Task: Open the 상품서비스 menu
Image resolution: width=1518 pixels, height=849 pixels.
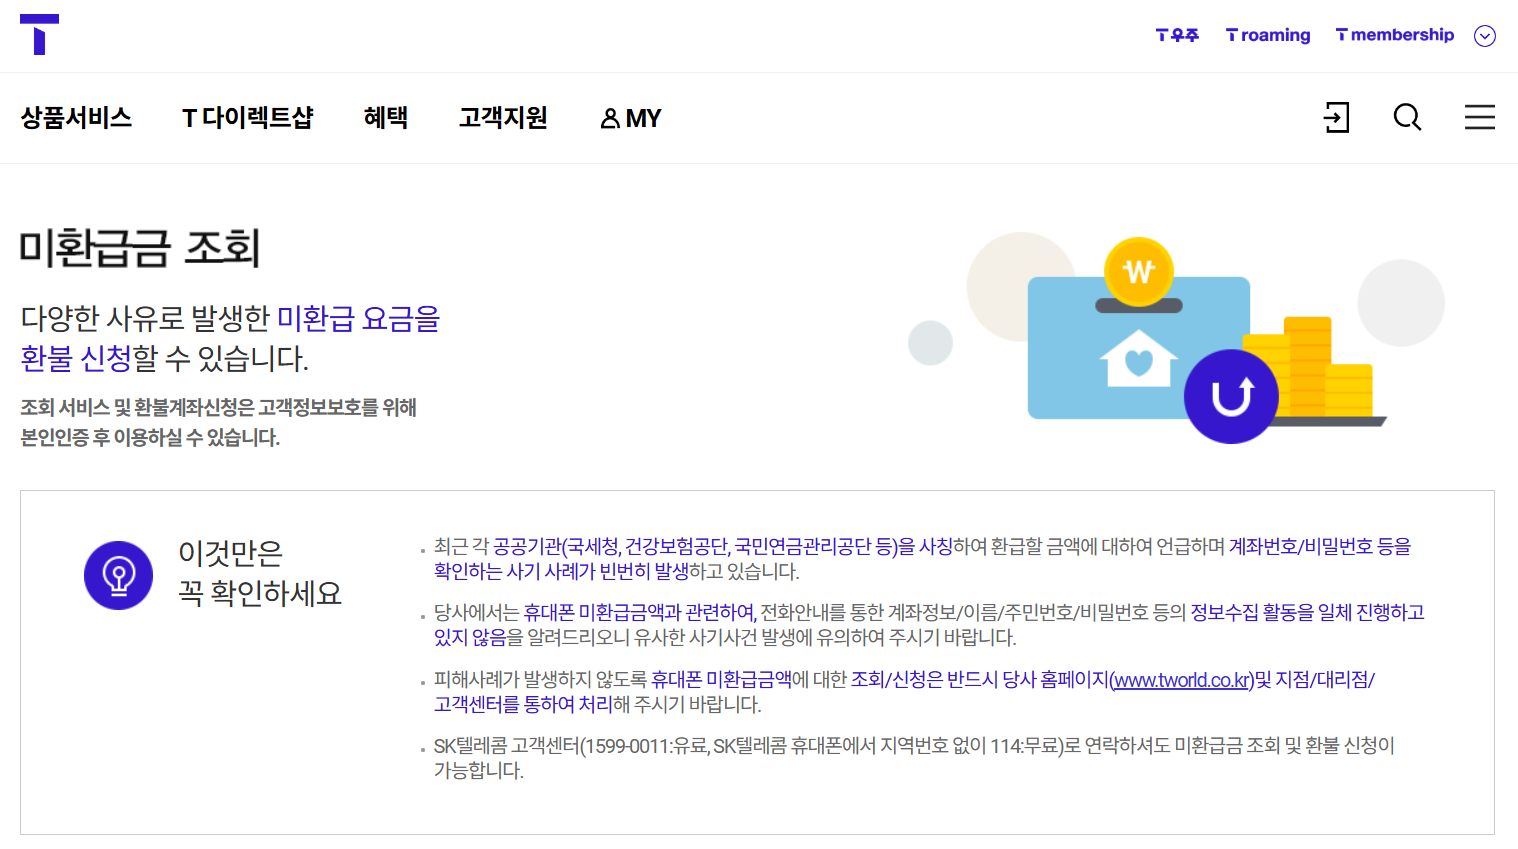Action: point(76,118)
